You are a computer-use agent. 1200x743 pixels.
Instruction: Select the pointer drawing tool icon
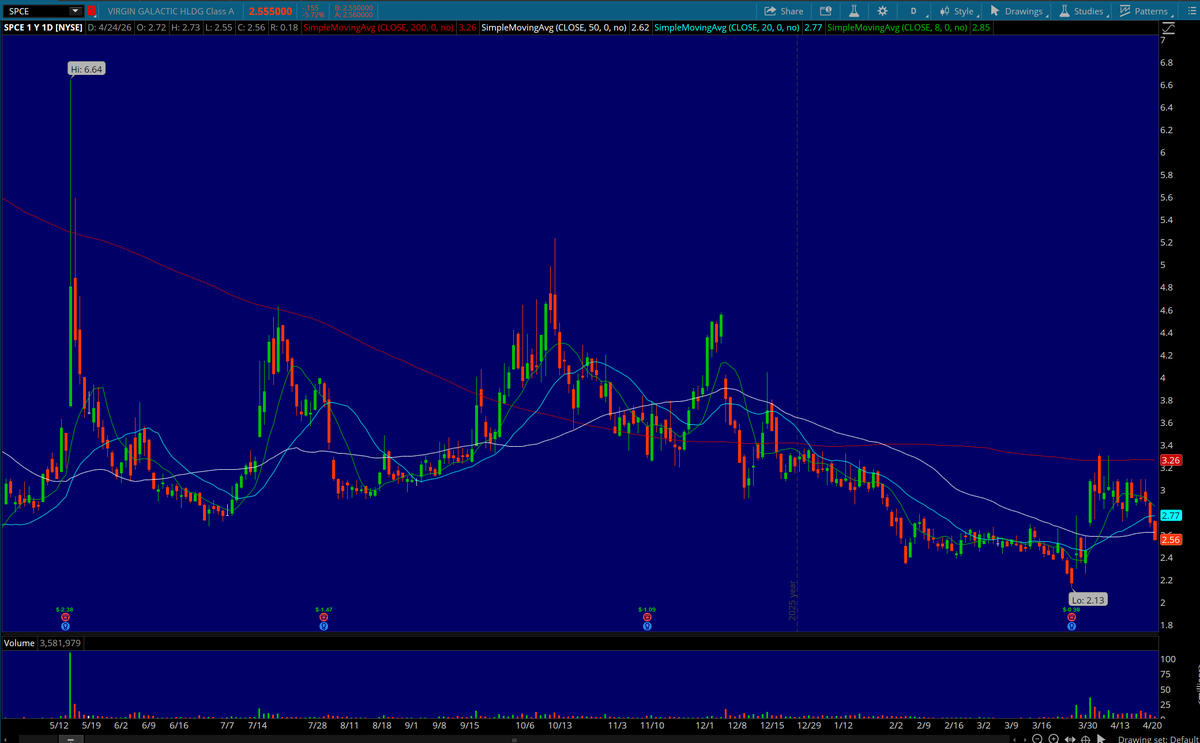1101,739
